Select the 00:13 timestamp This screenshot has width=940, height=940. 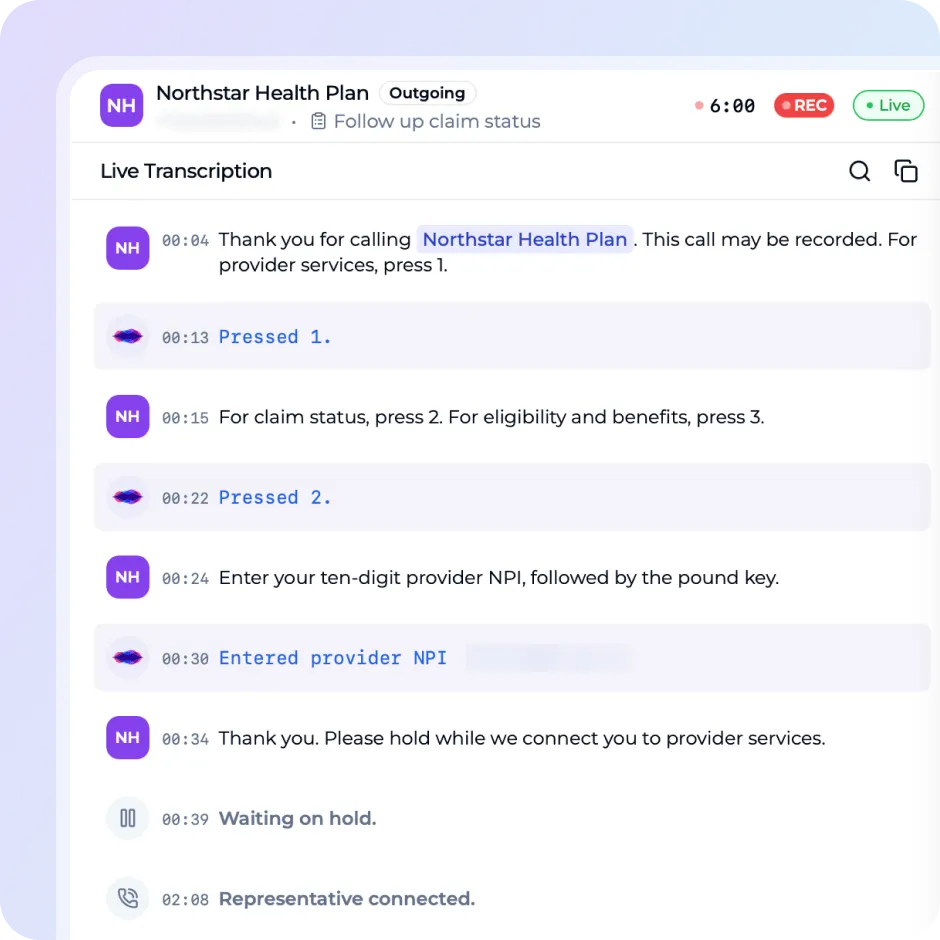pyautogui.click(x=185, y=338)
